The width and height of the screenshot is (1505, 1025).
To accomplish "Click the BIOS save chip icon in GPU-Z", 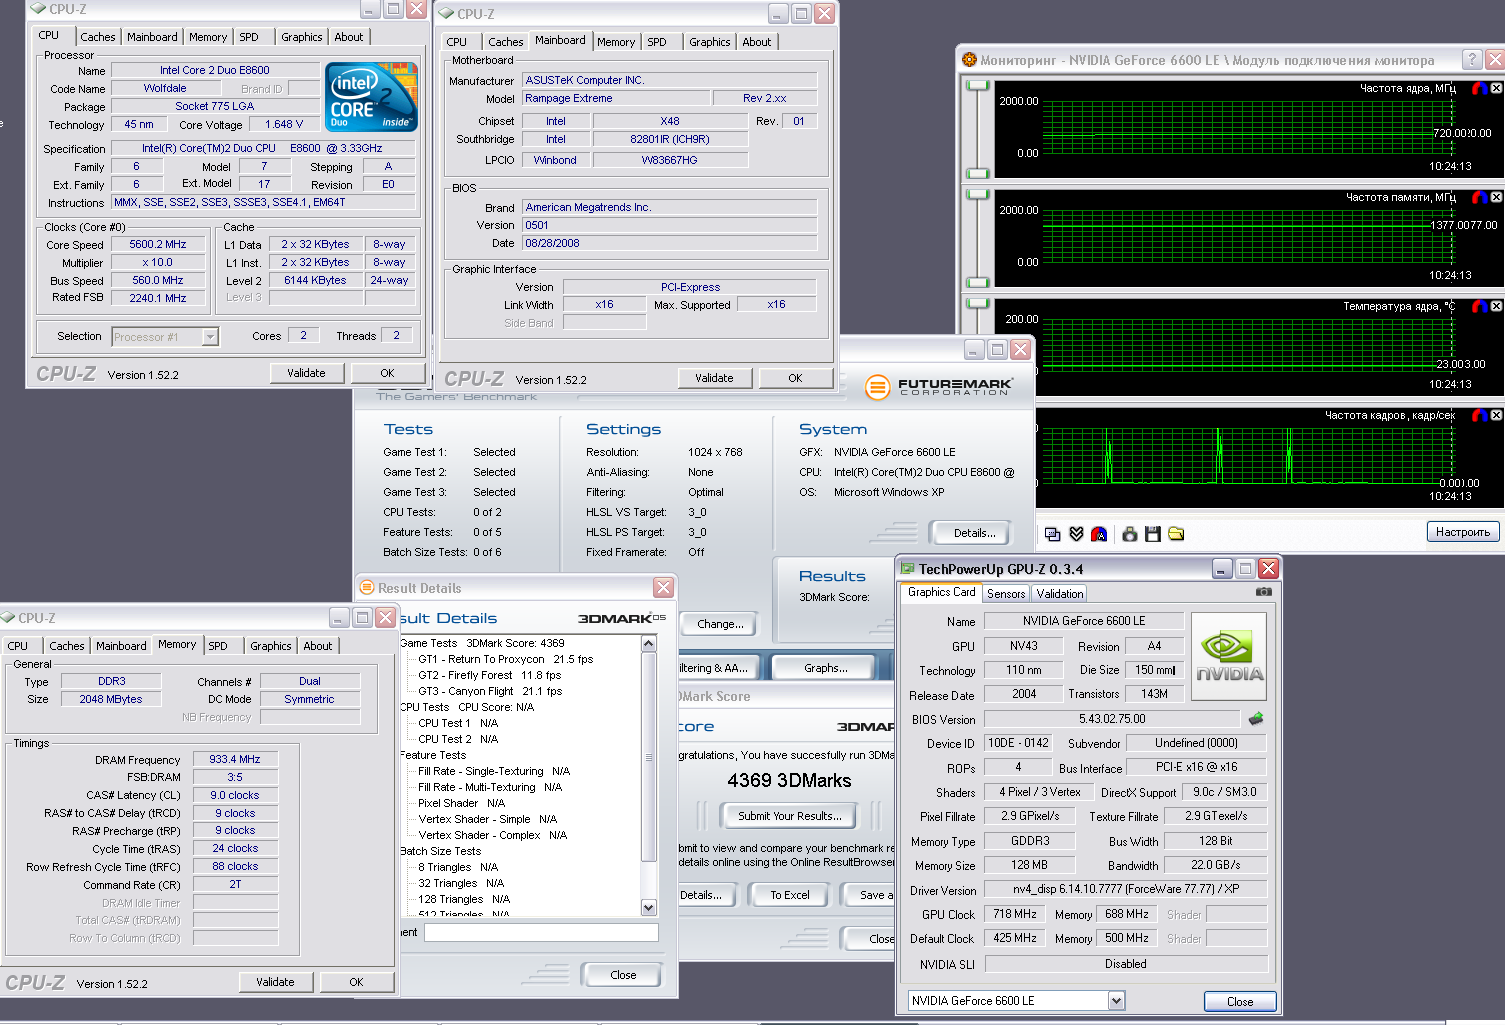I will tap(1256, 718).
